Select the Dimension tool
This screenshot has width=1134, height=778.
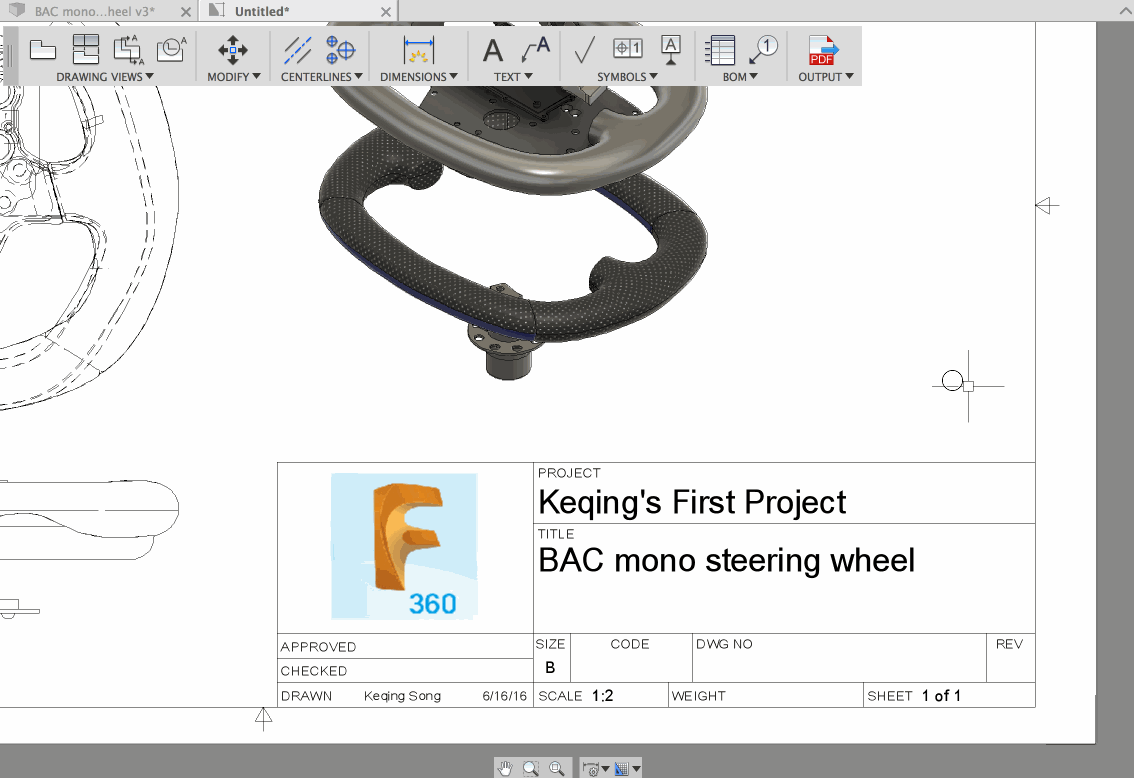(x=419, y=50)
